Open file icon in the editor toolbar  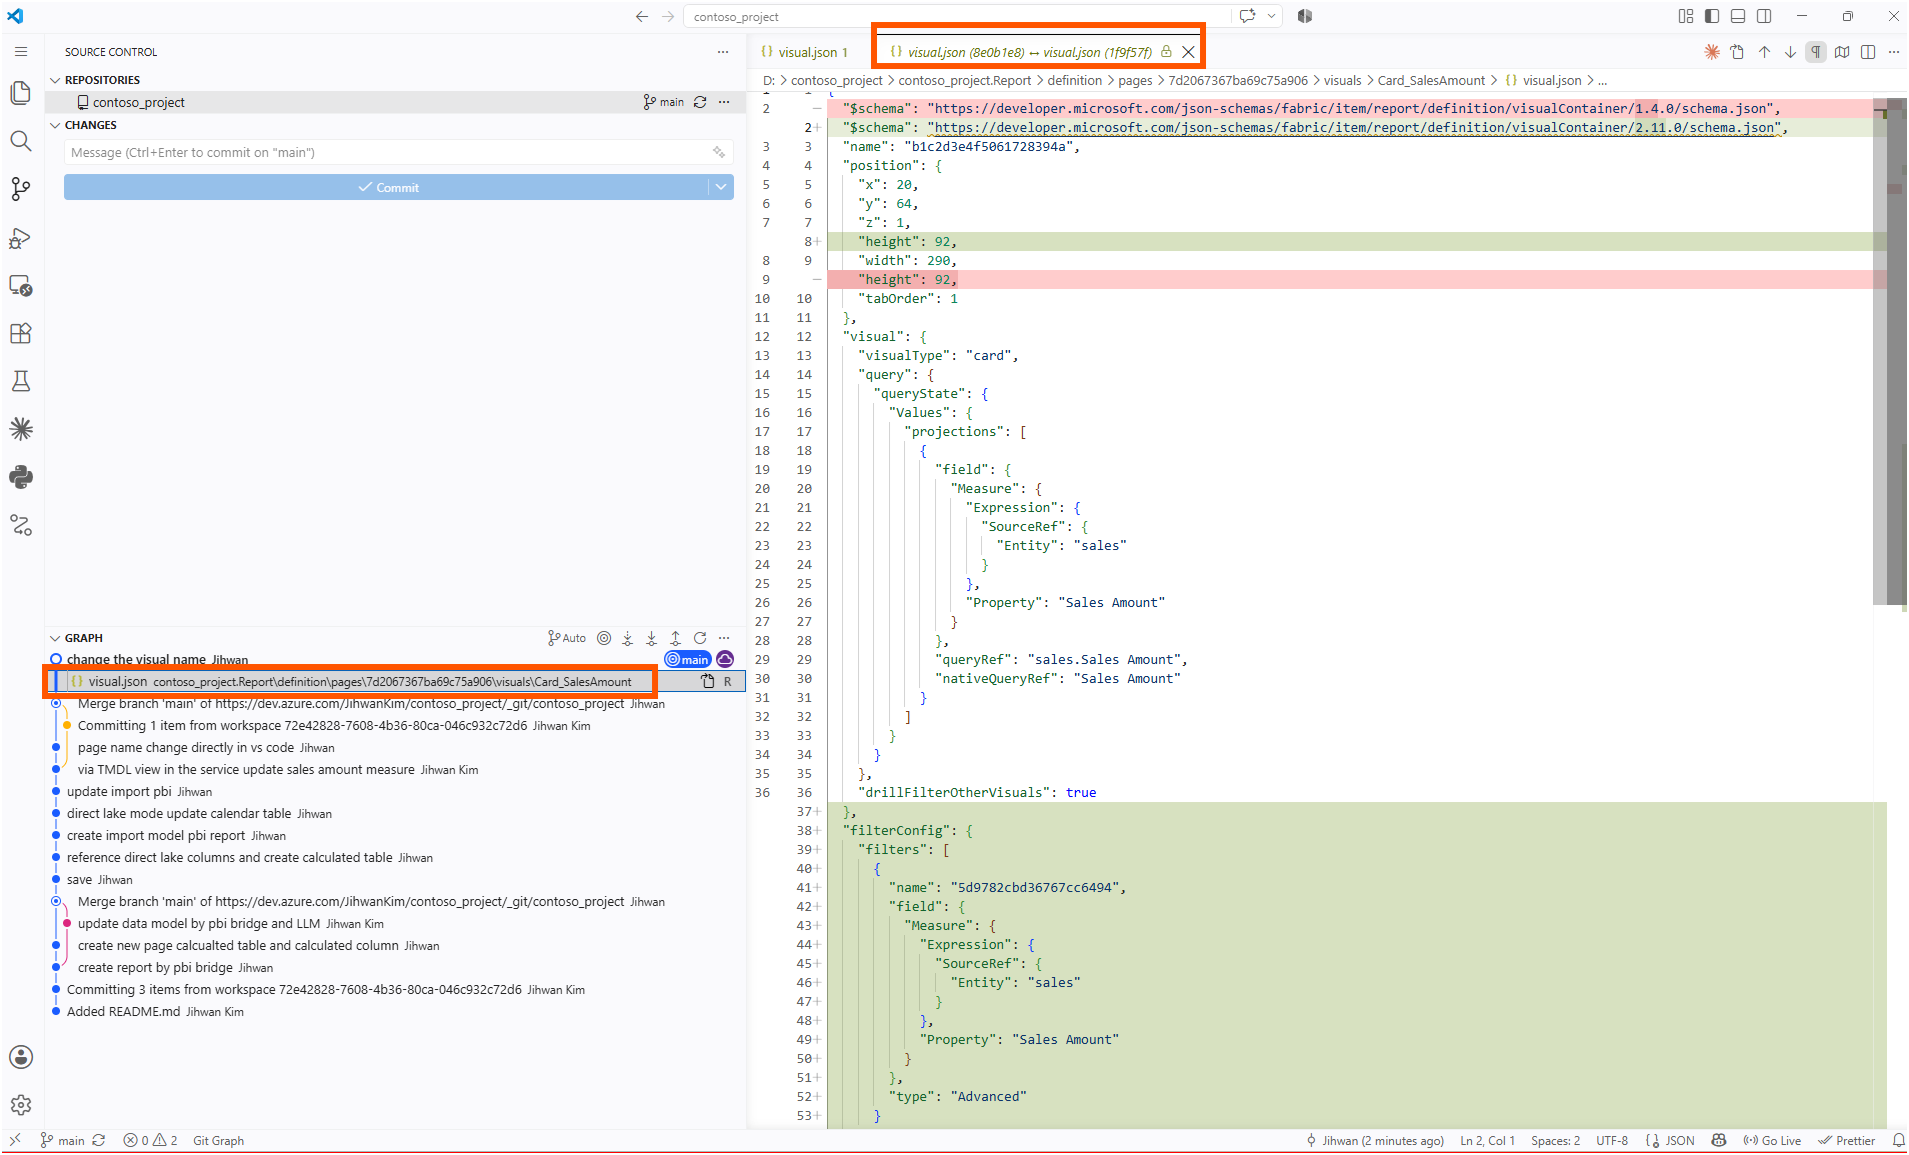pos(1737,52)
